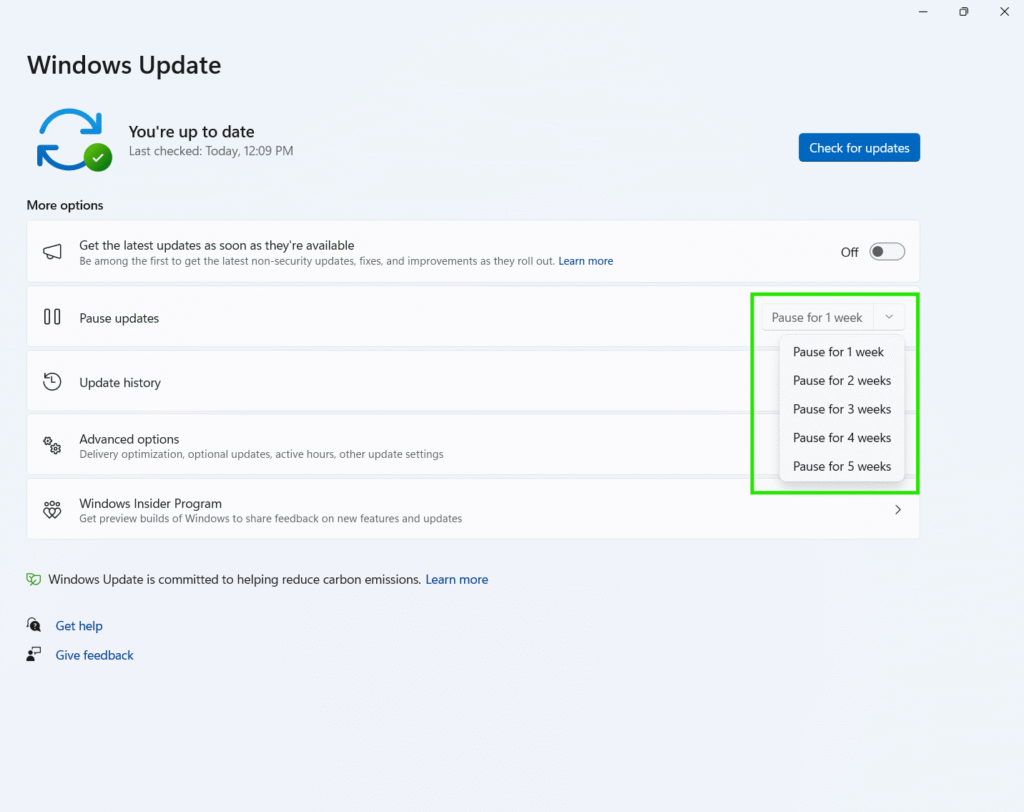This screenshot has height=812, width=1024.
Task: Select Pause for 2 weeks option
Action: click(x=841, y=381)
